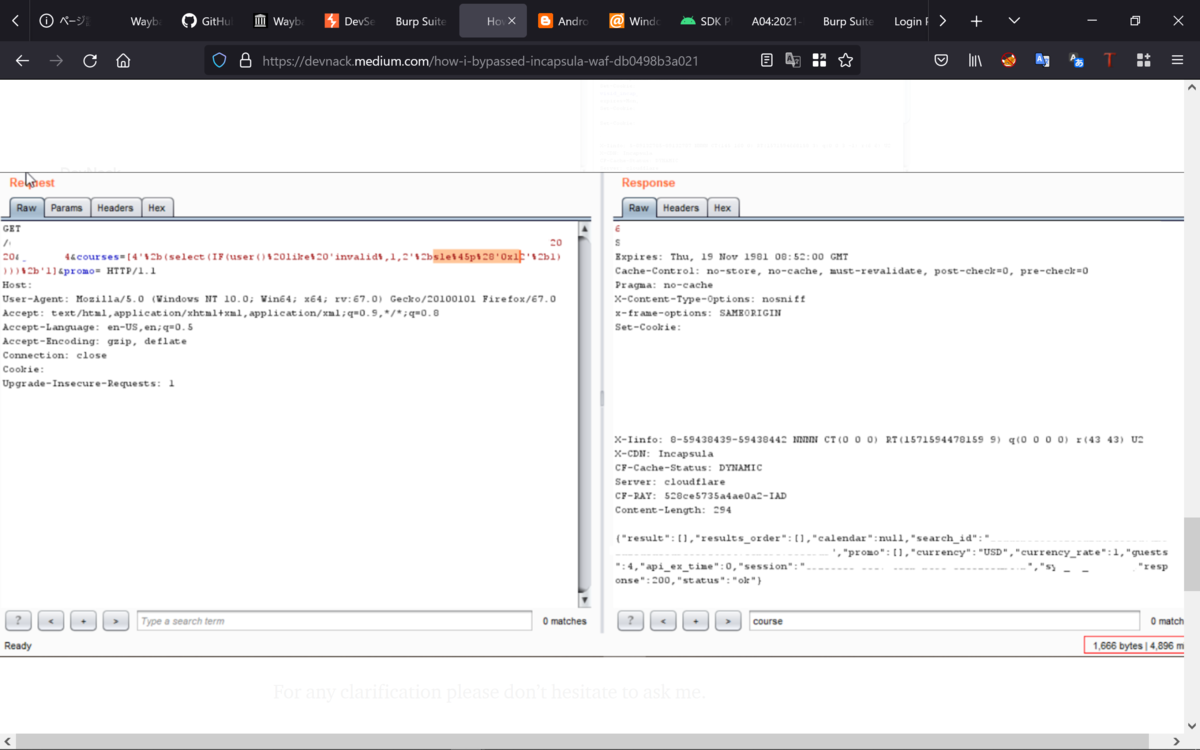Switch to the Windo tab
Viewport: 1200px width, 750px height.
(x=635, y=21)
